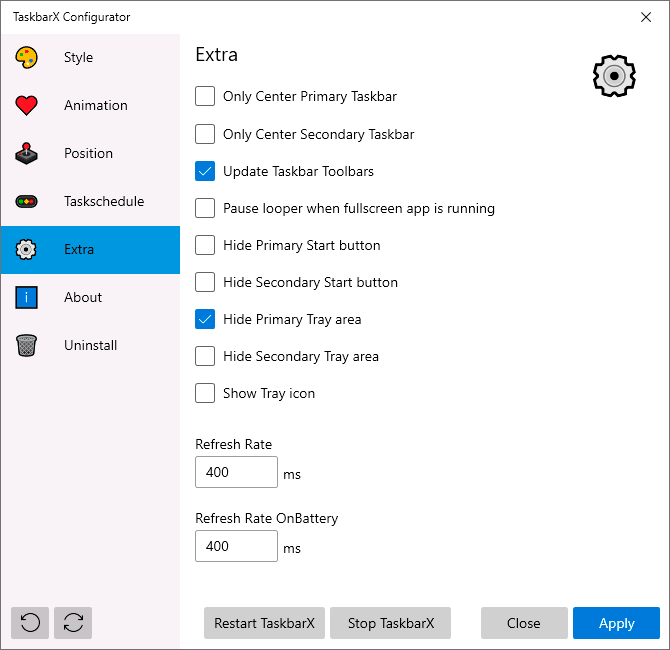Click the red heart Animation icon
Image resolution: width=670 pixels, height=650 pixels.
click(27, 106)
